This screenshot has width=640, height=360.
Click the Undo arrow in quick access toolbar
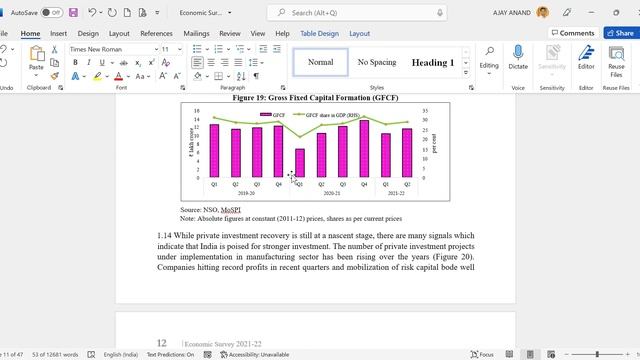92,13
